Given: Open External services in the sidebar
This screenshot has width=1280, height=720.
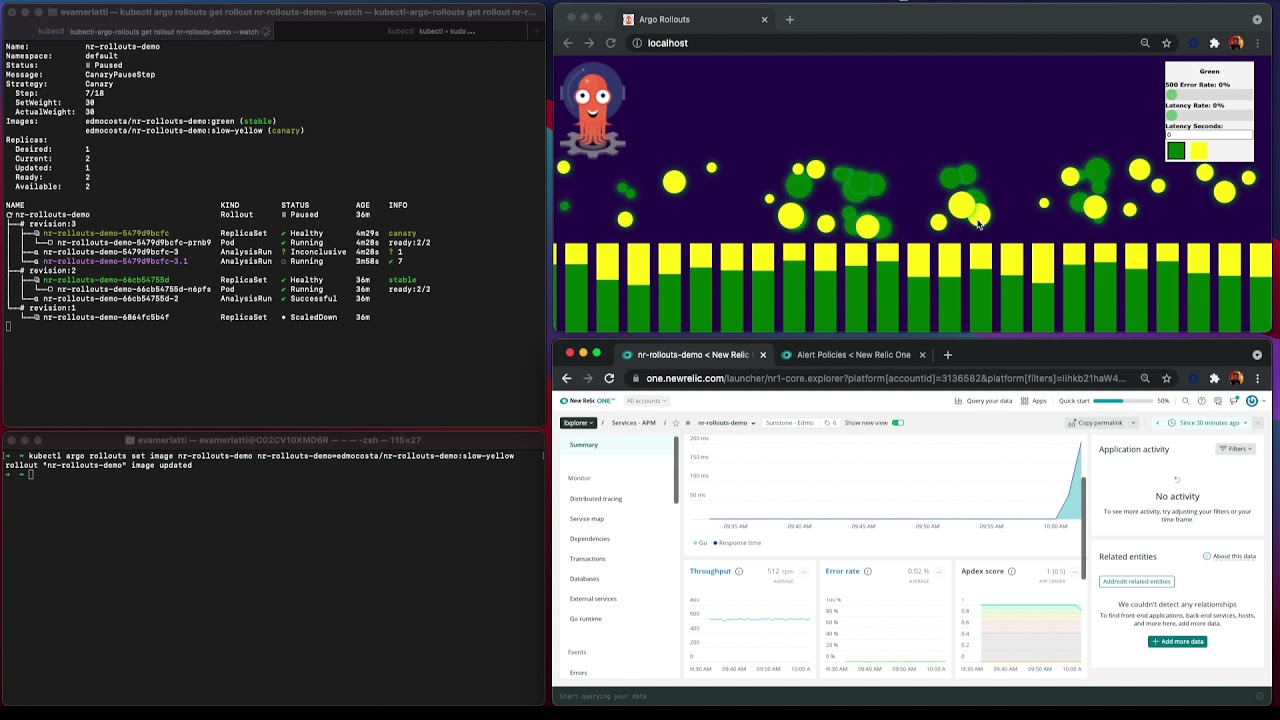Looking at the screenshot, I should pyautogui.click(x=593, y=599).
